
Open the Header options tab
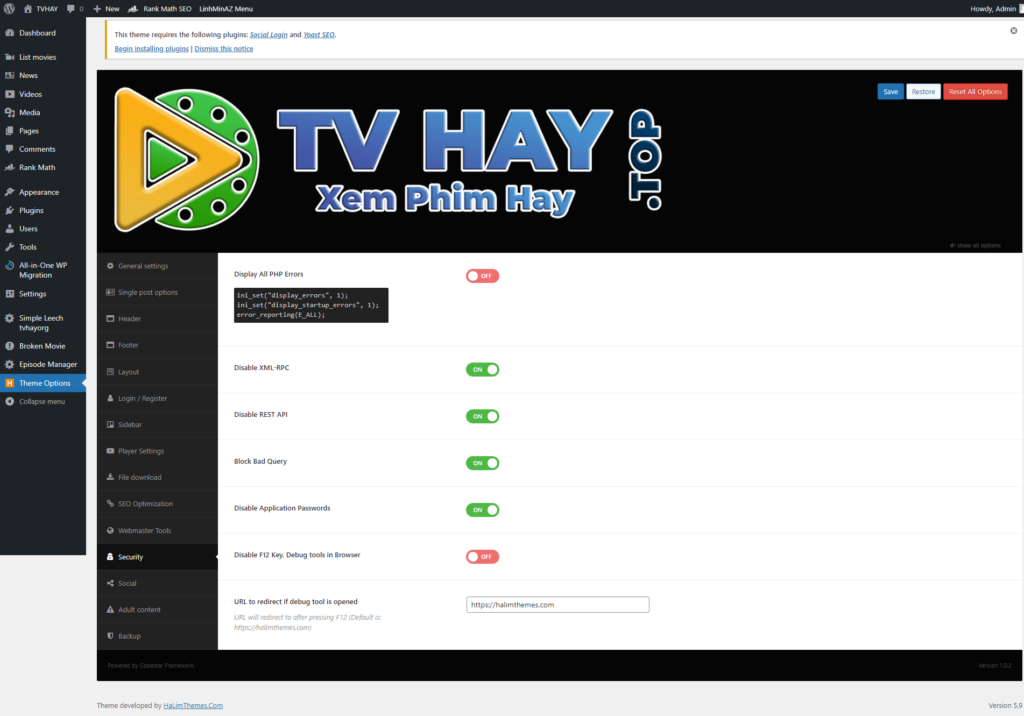click(157, 319)
